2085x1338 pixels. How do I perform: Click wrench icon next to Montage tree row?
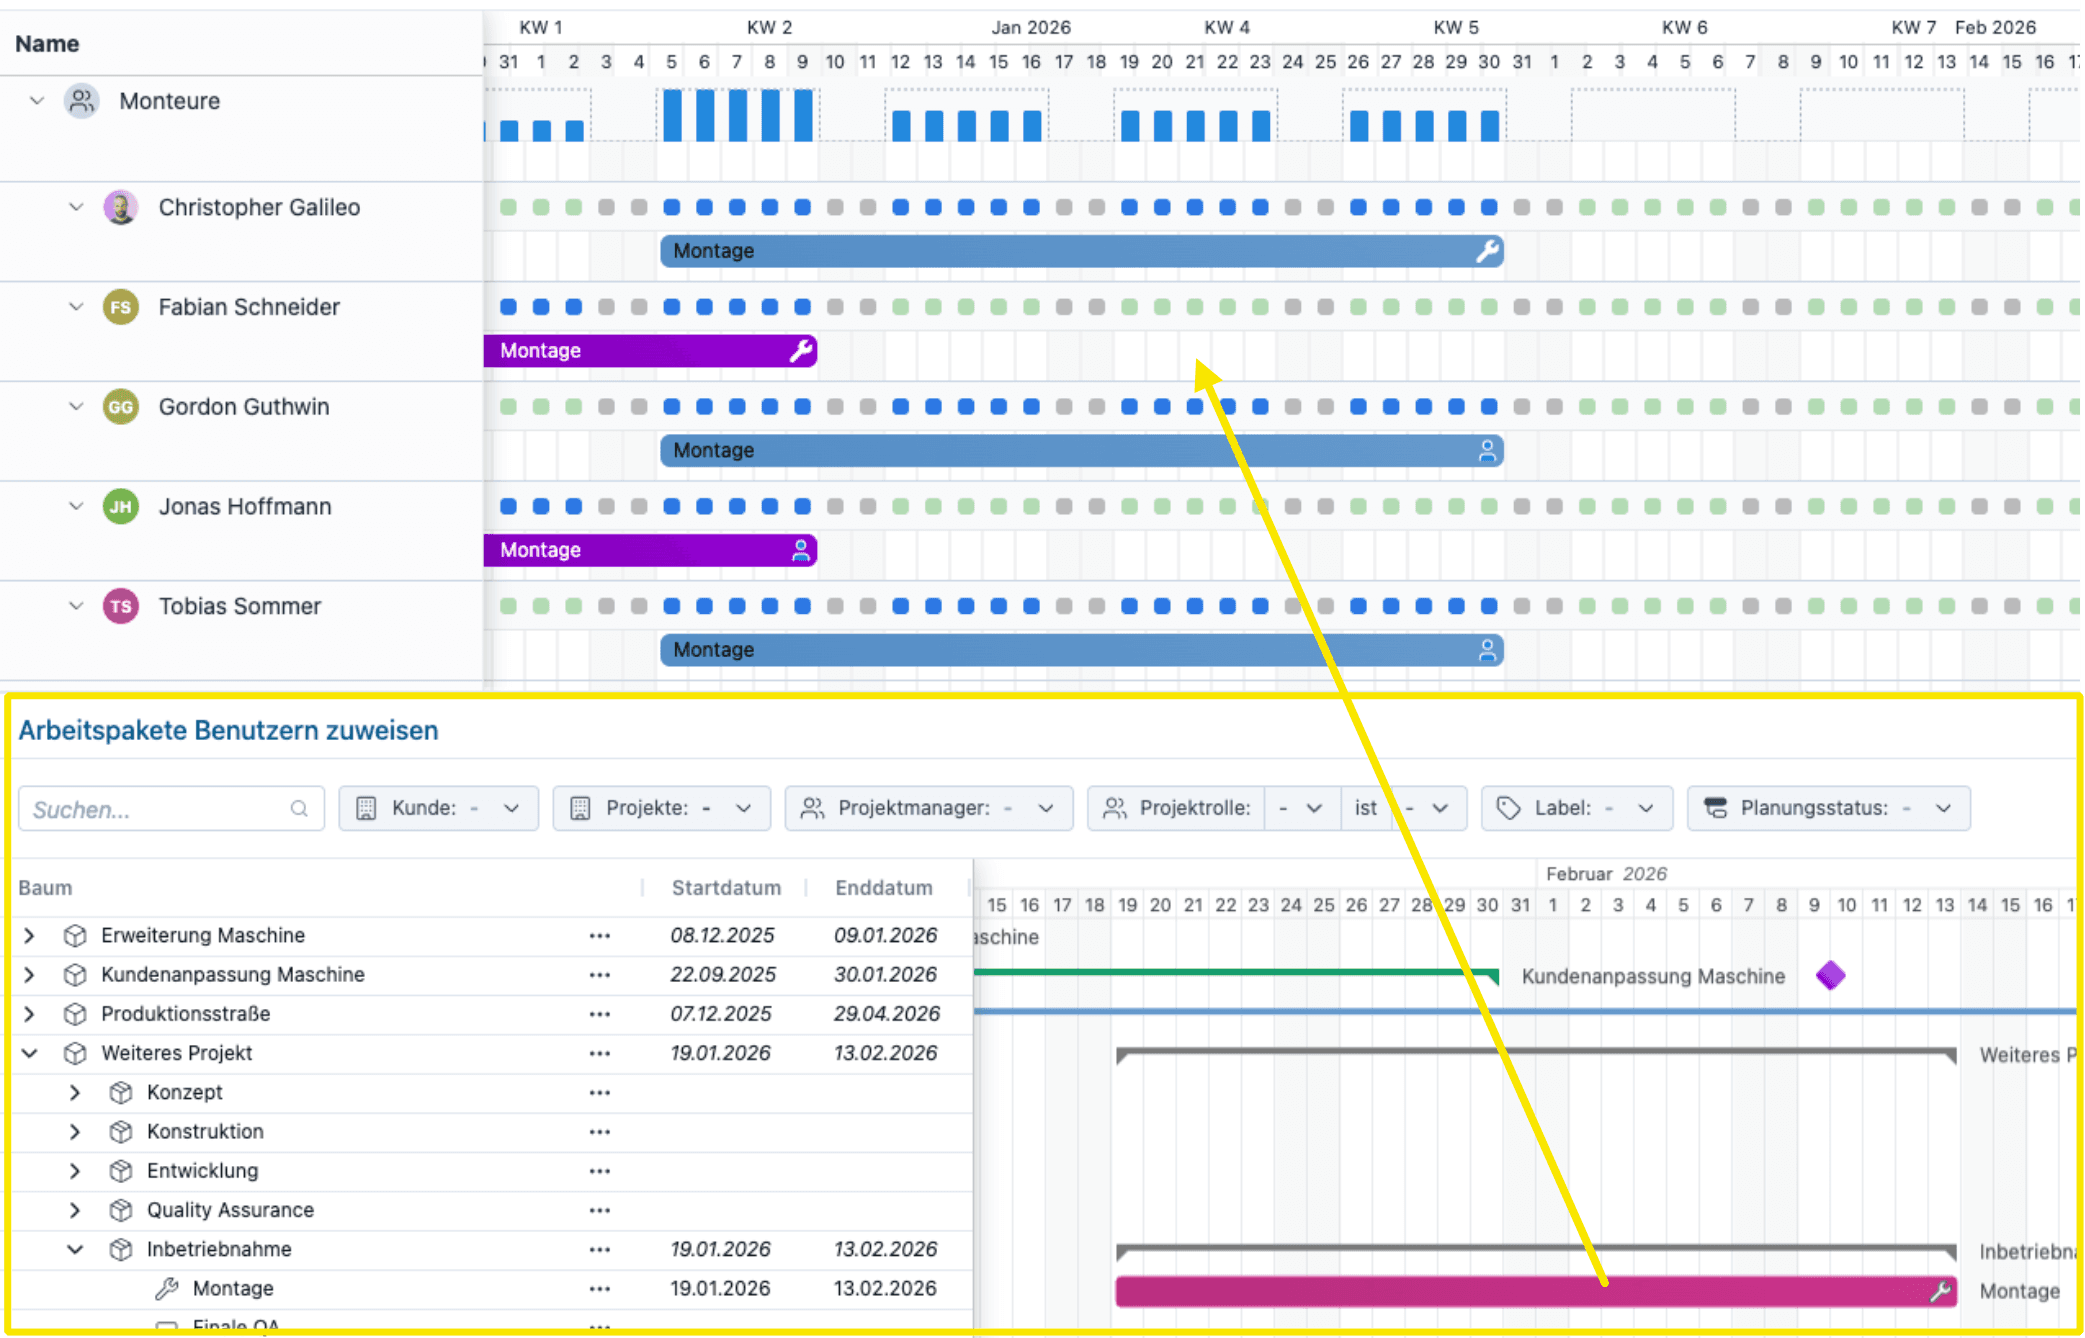click(x=167, y=1288)
